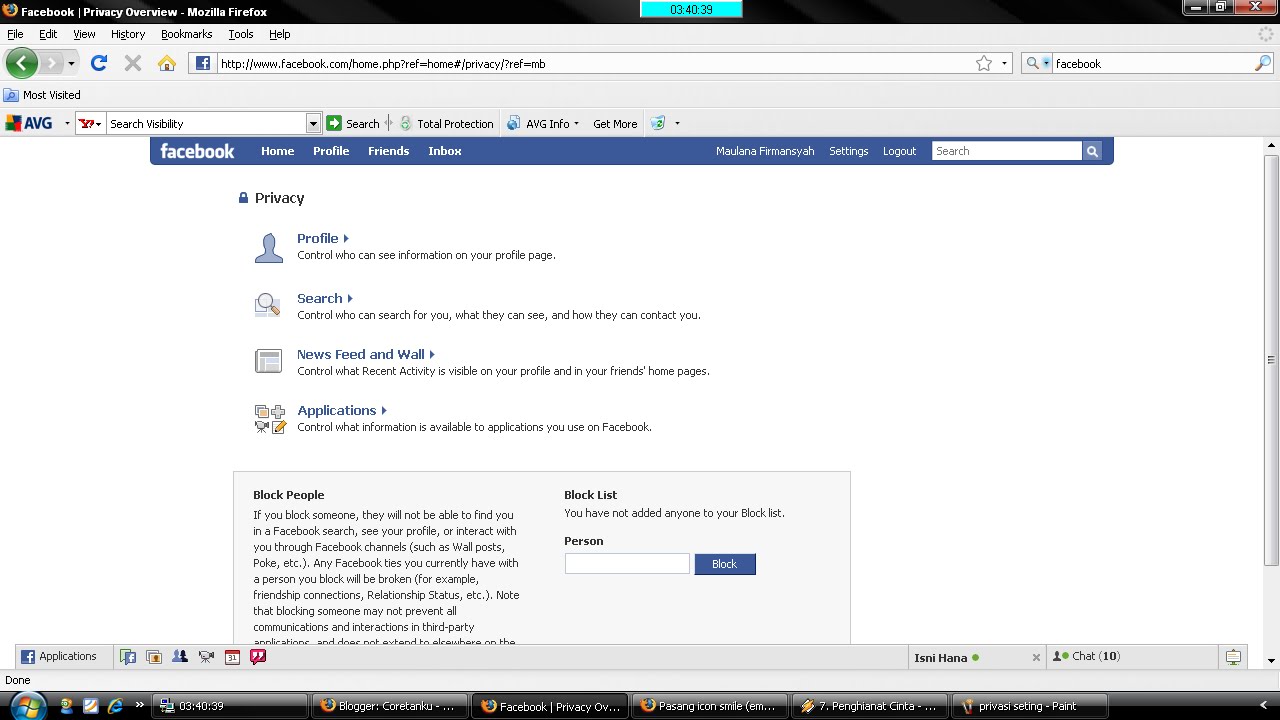This screenshot has width=1280, height=720.
Task: Open the Search Visibility dropdown arrow
Action: pos(313,123)
